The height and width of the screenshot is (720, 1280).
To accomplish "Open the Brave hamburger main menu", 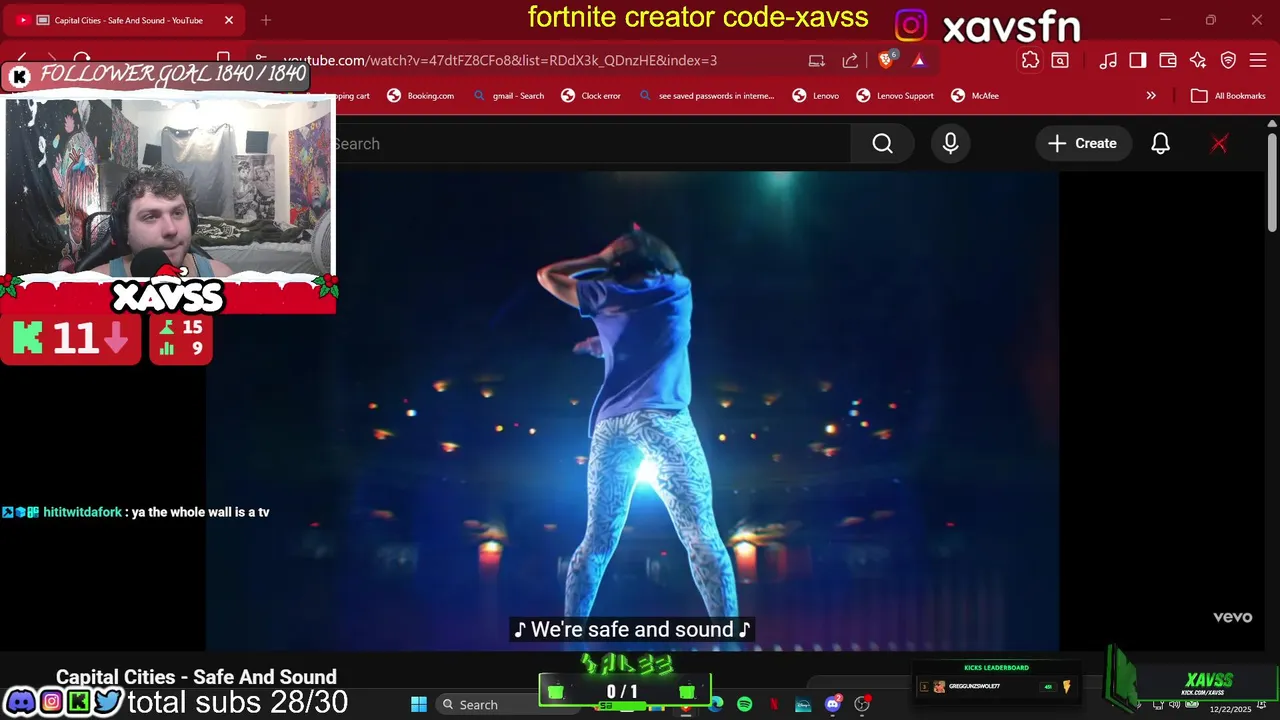I will [x=1258, y=61].
